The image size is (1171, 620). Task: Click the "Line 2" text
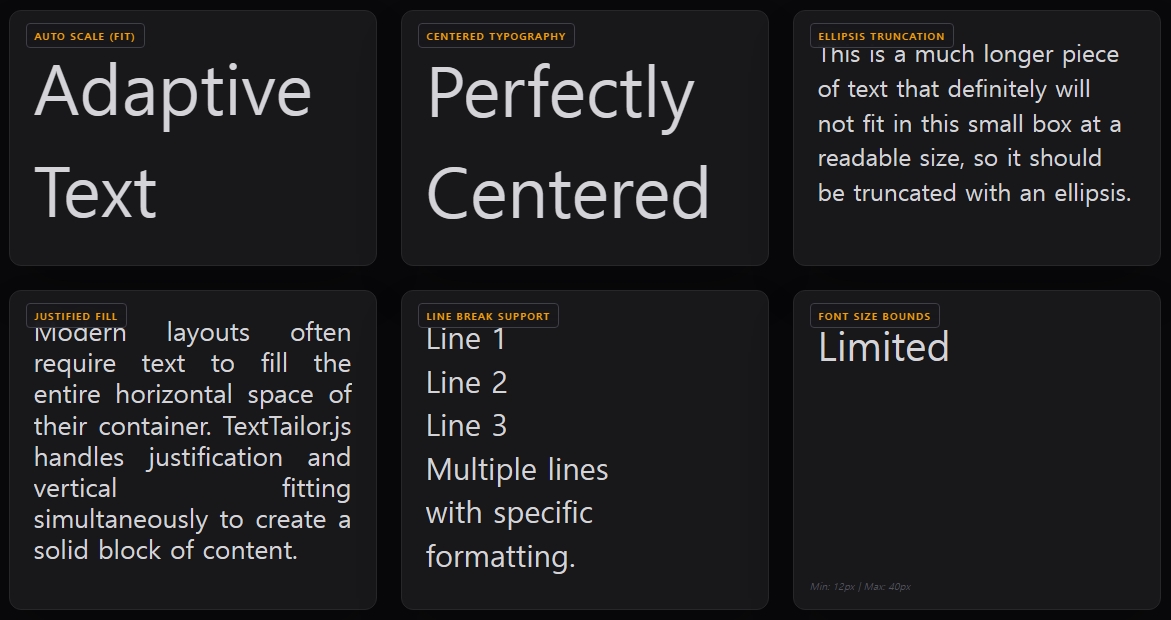point(466,382)
